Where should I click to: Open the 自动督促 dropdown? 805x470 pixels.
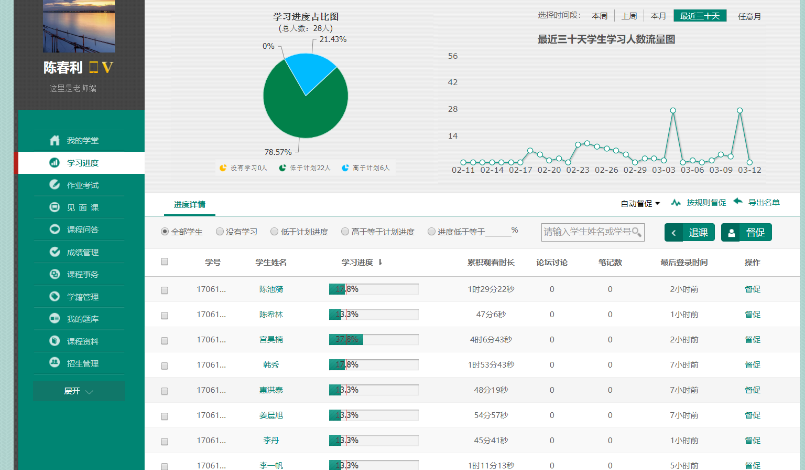(x=640, y=203)
